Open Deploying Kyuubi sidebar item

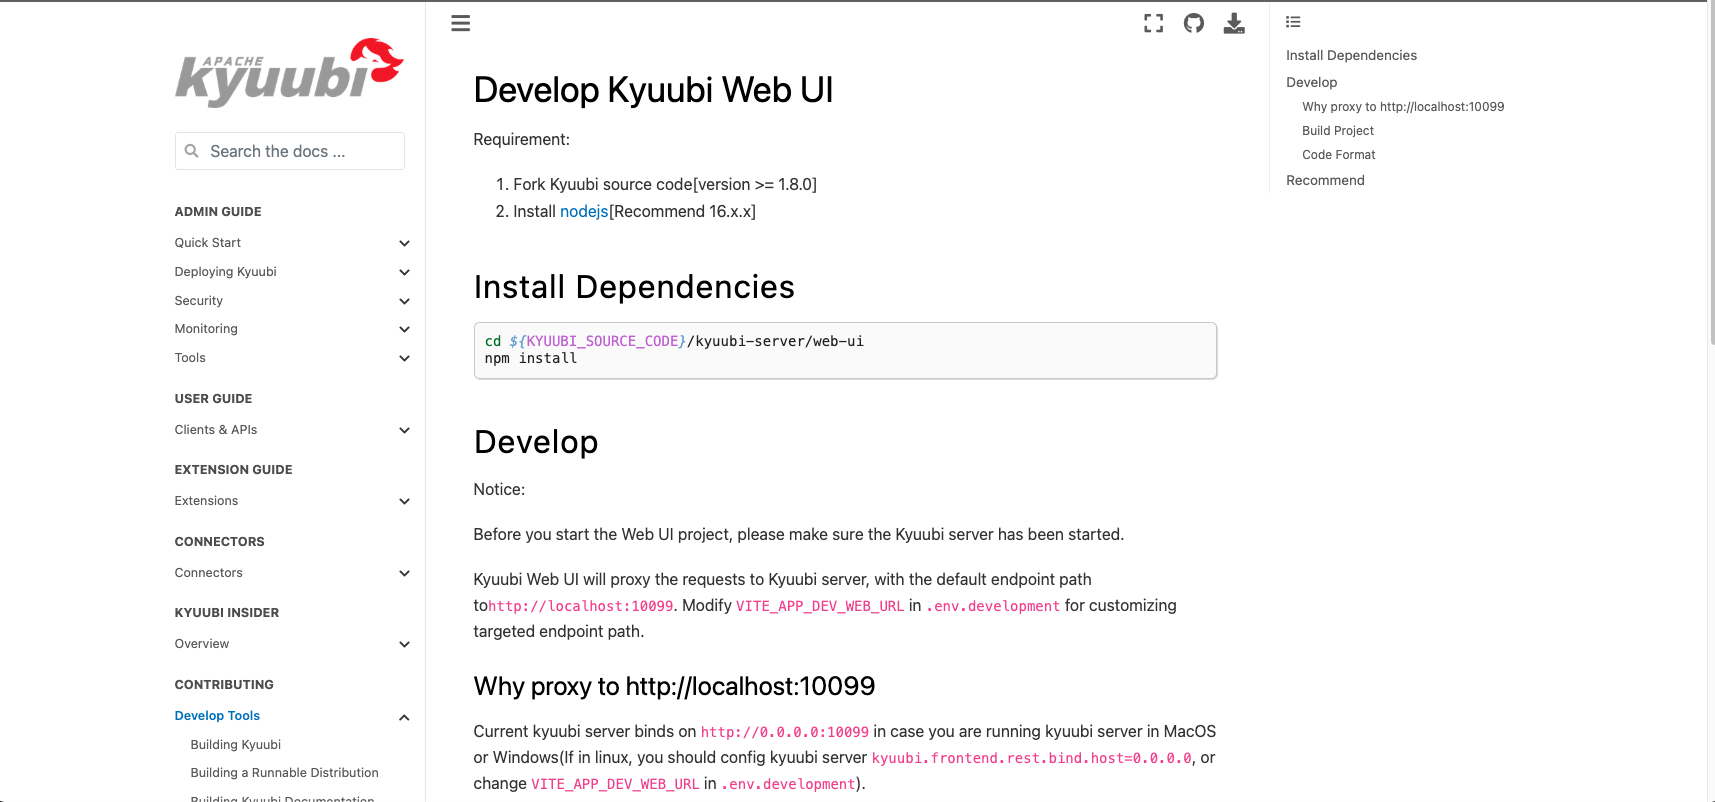pos(226,272)
